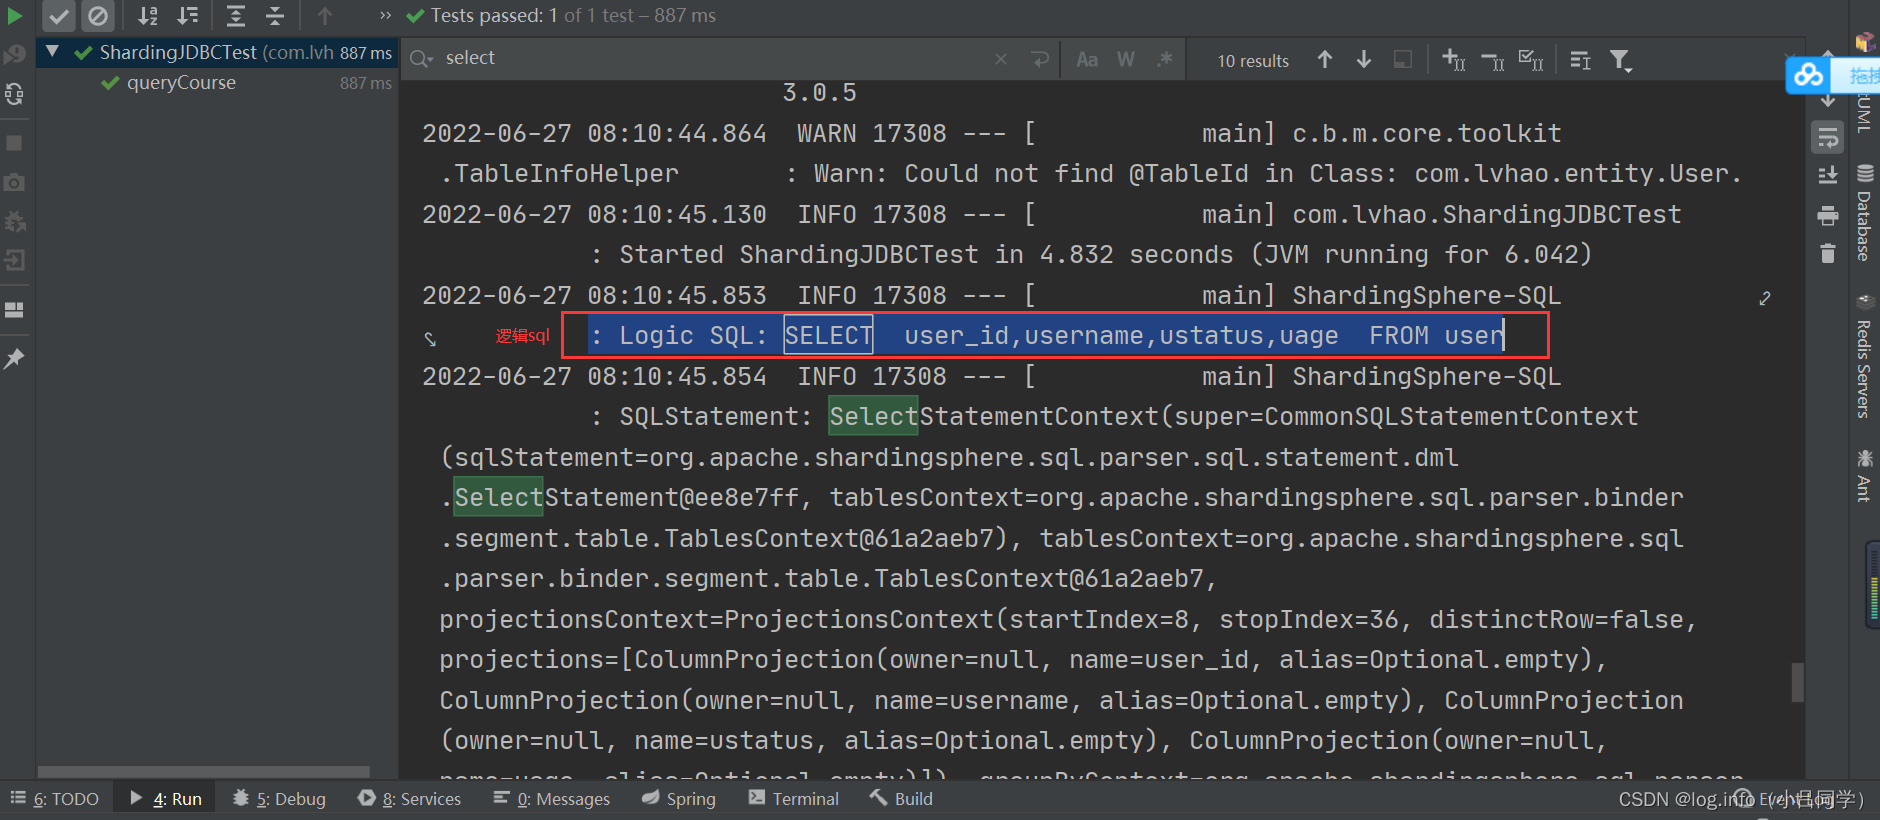Open the Database tool window
The image size is (1880, 820).
(x=1865, y=213)
